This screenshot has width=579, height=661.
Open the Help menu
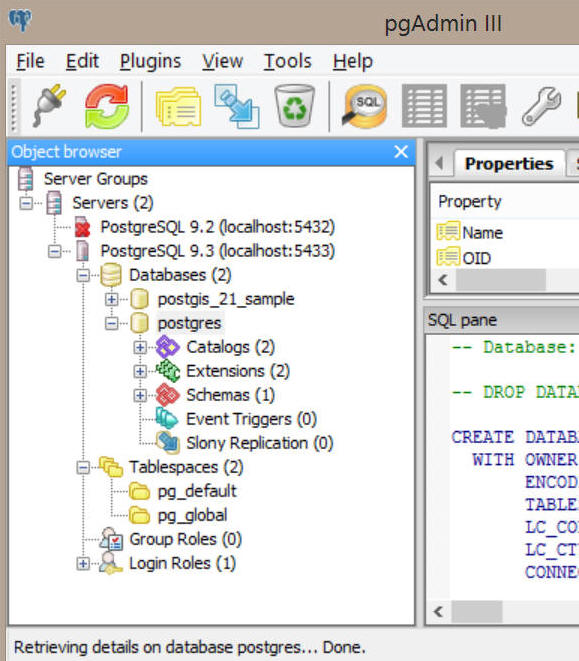click(x=353, y=61)
